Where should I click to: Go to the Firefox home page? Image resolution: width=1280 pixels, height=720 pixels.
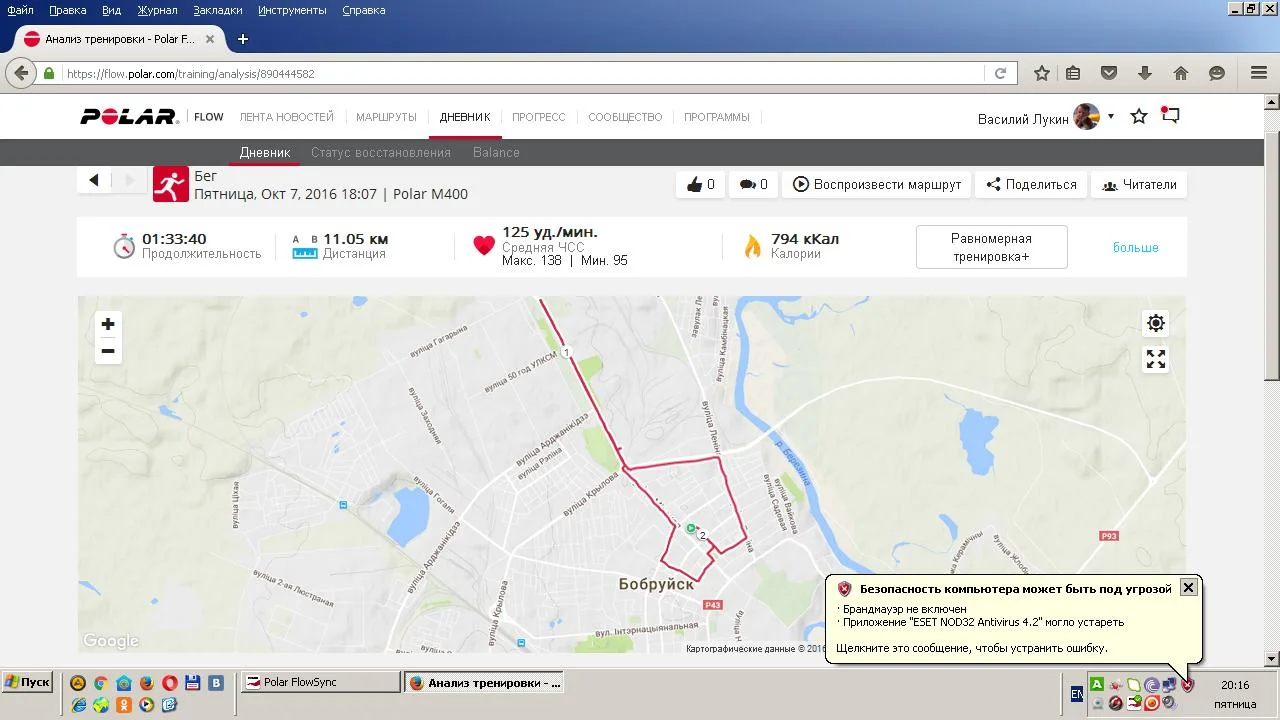pos(1181,73)
